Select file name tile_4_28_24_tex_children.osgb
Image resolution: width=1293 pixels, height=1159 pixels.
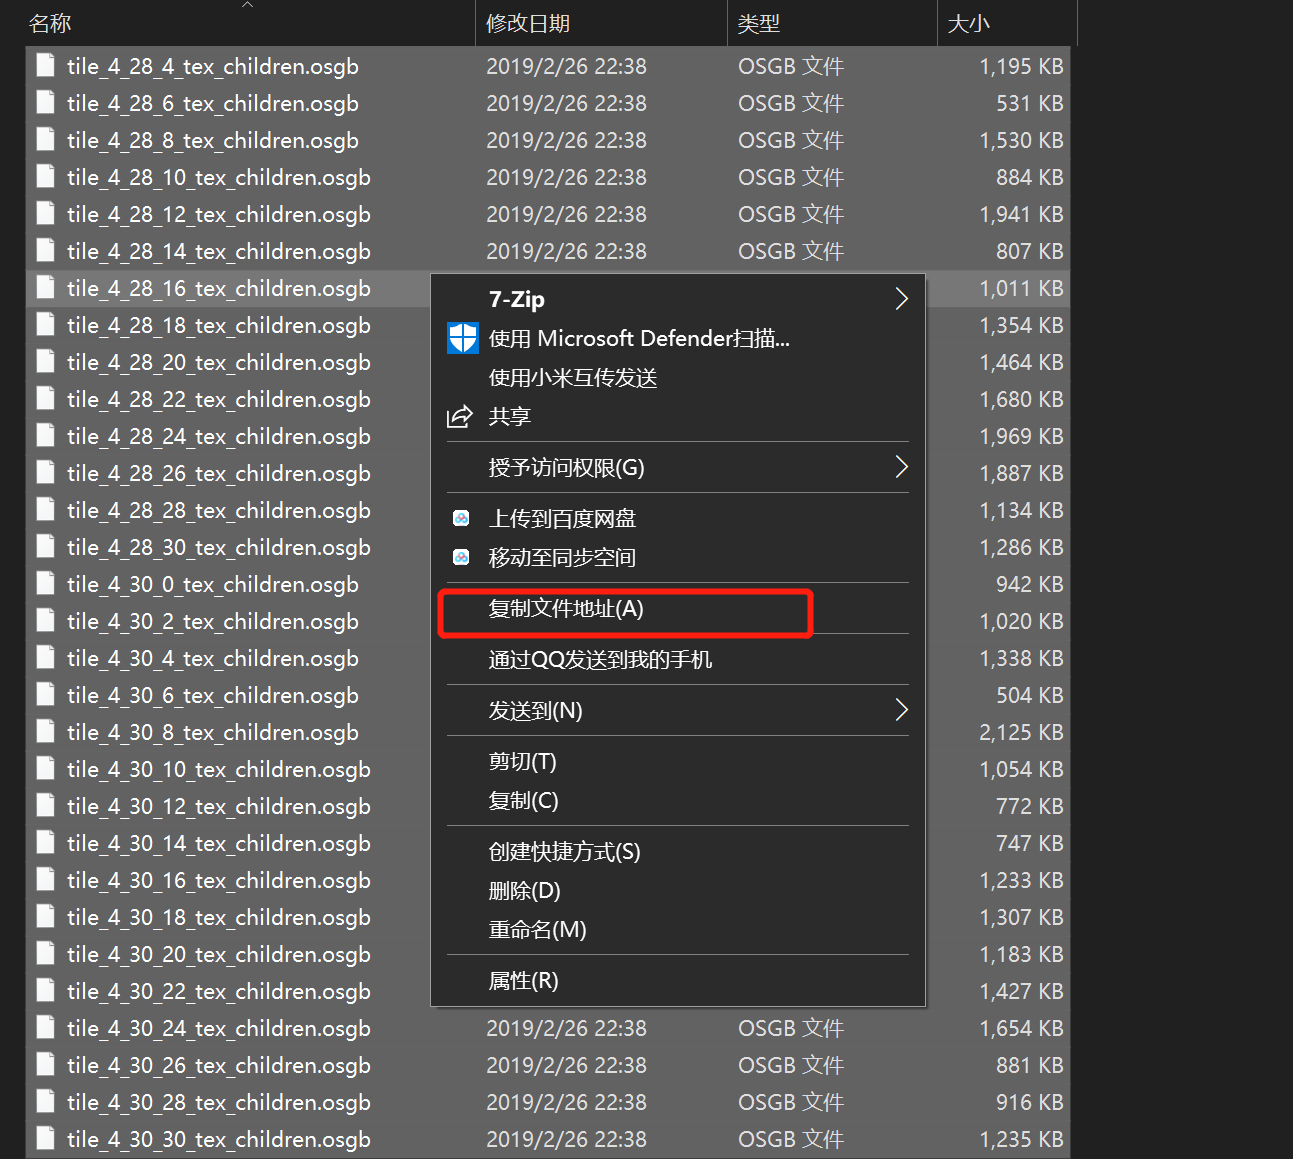point(219,437)
